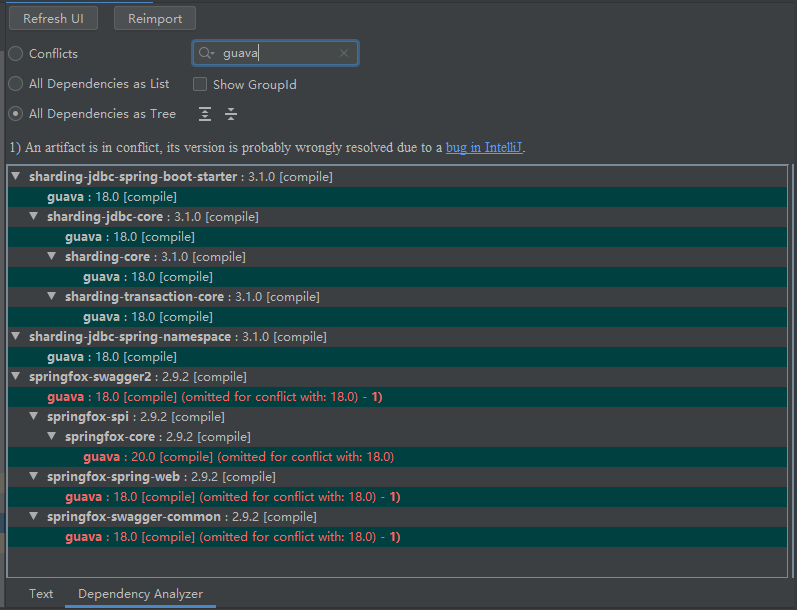
Task: Select guava directly under sharding-jdbc-spring-boot-starter
Action: click(397, 197)
